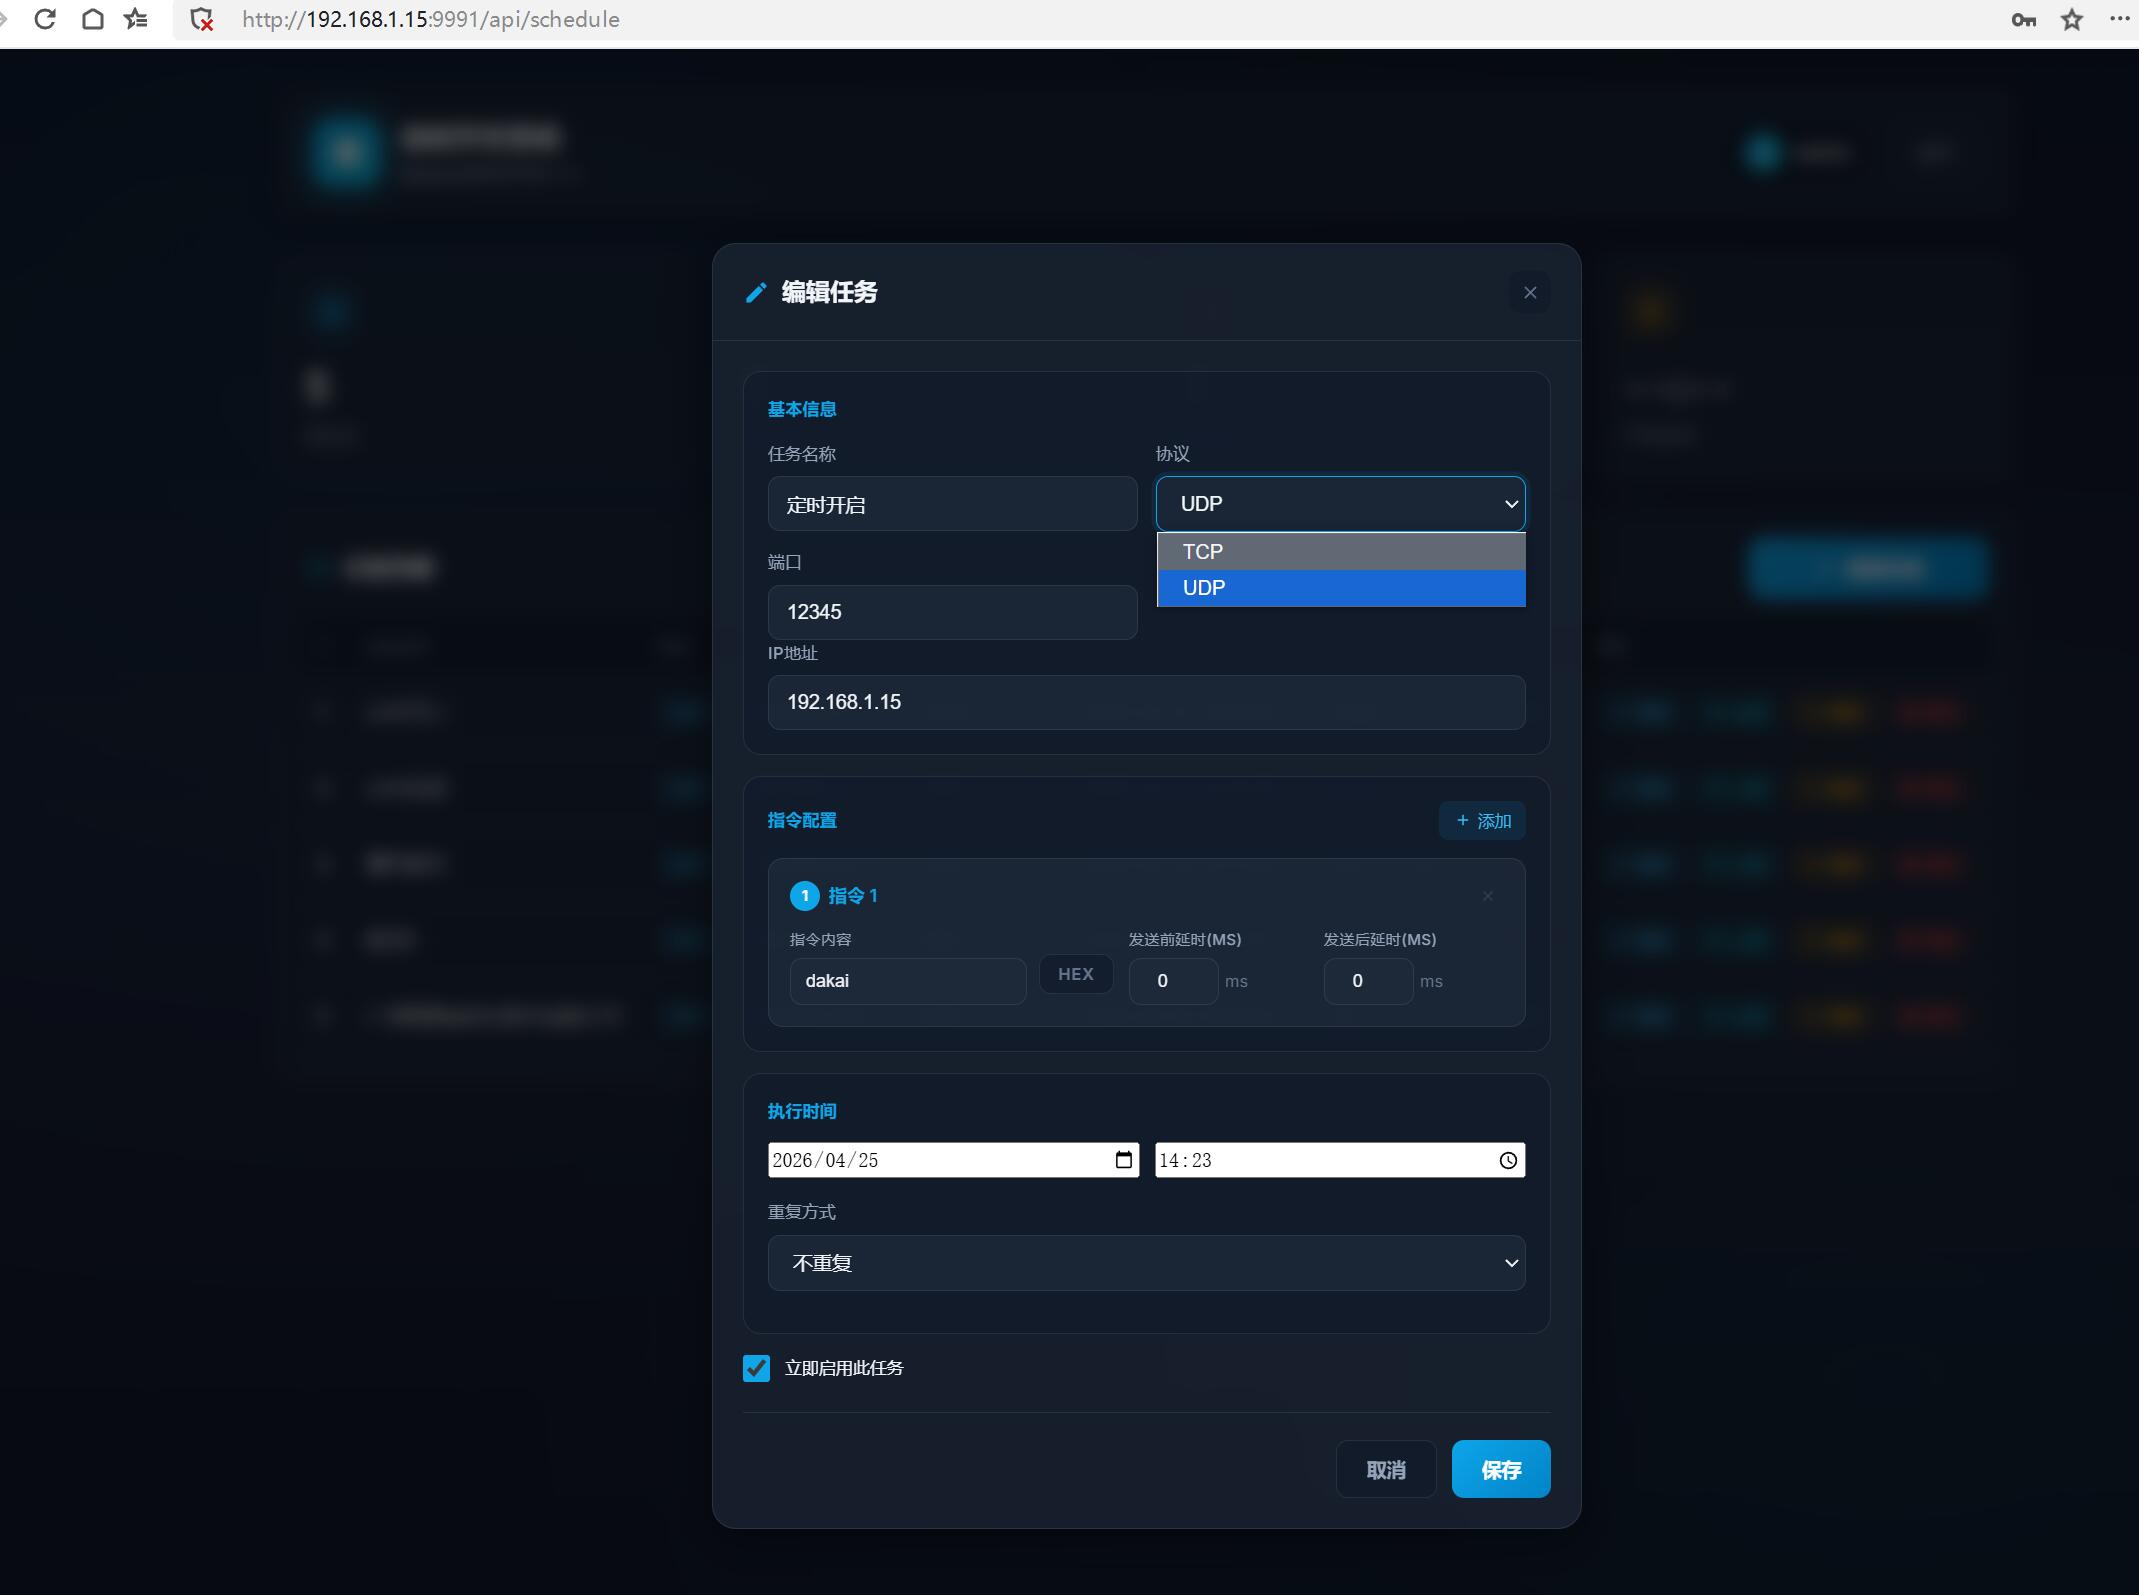This screenshot has height=1595, width=2139.
Task: Select UDP in the protocol list
Action: [1341, 588]
